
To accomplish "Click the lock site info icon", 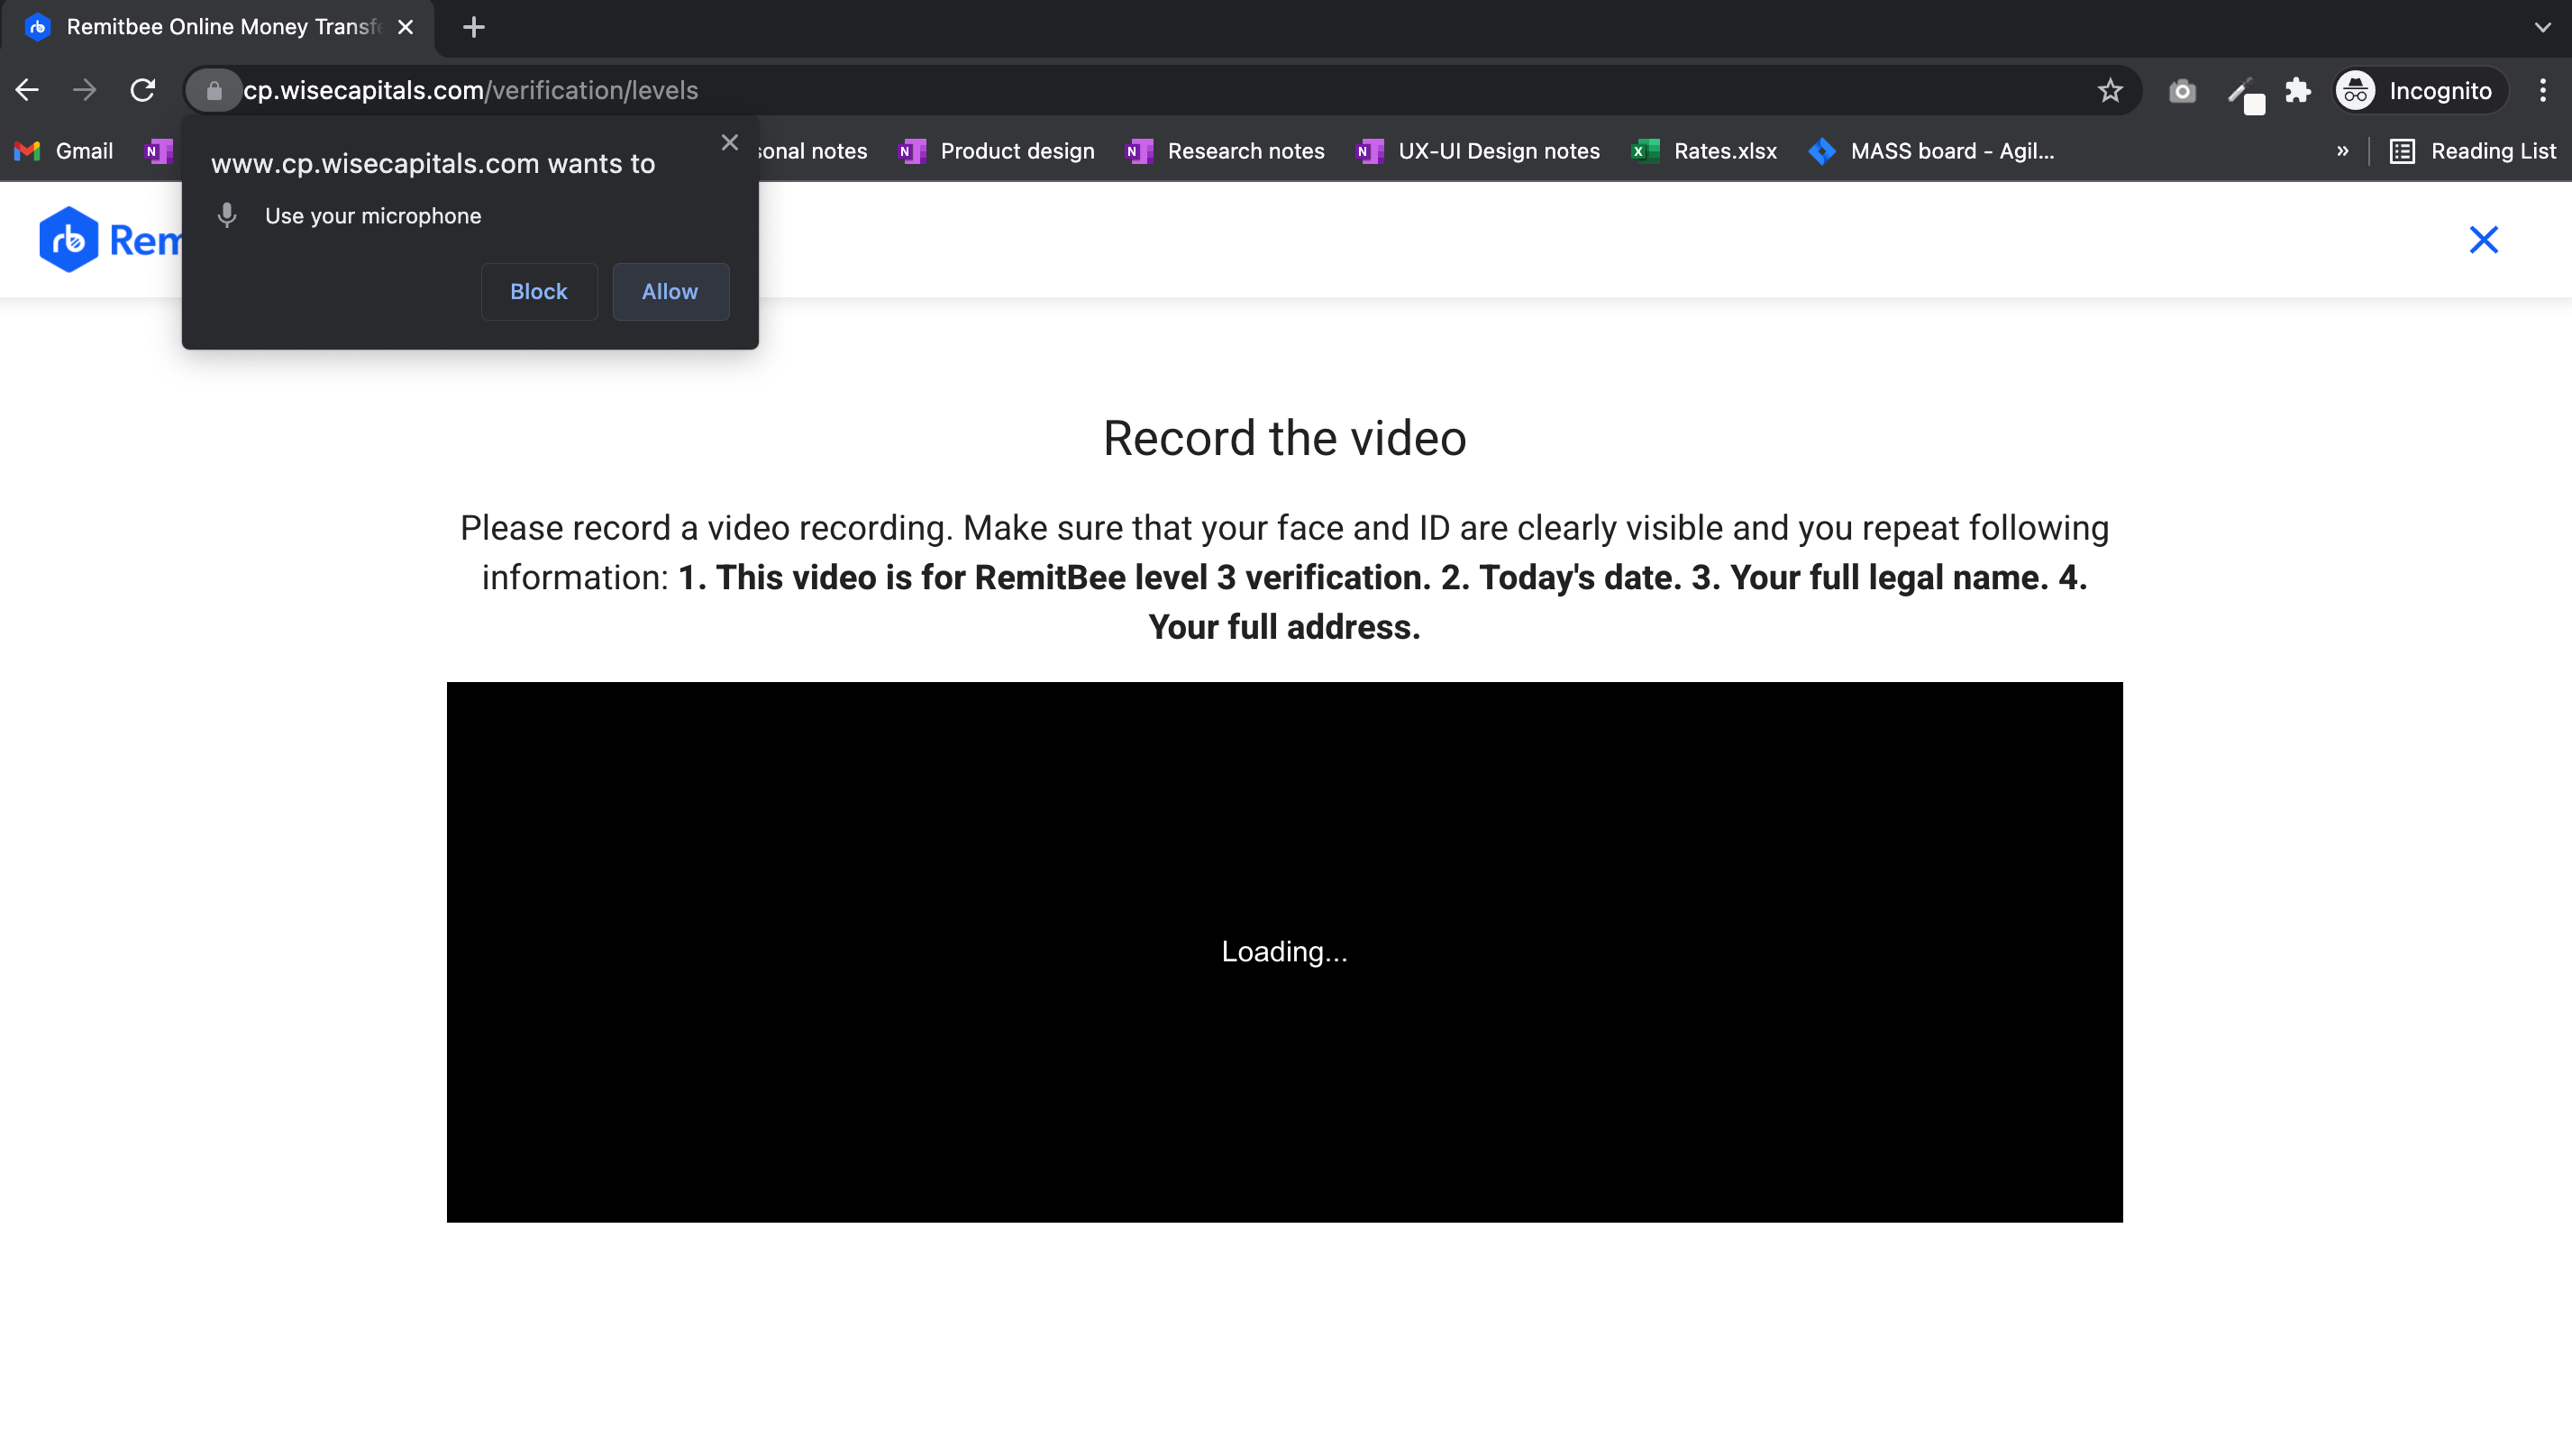I will point(214,90).
